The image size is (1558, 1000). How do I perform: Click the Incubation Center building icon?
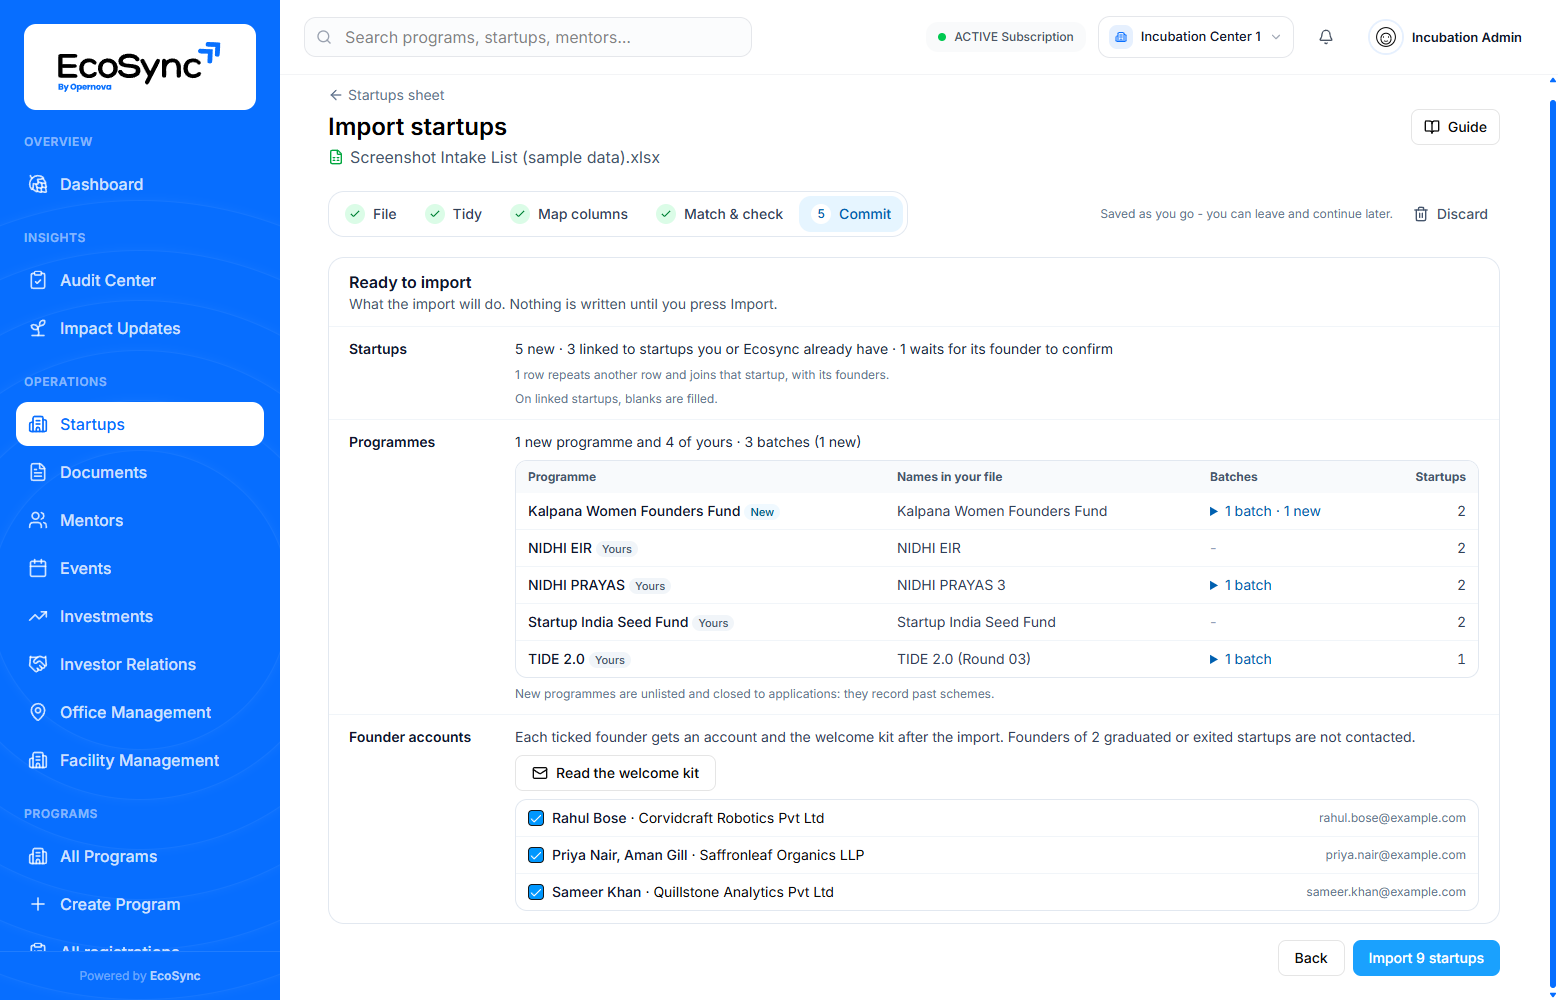[1121, 37]
